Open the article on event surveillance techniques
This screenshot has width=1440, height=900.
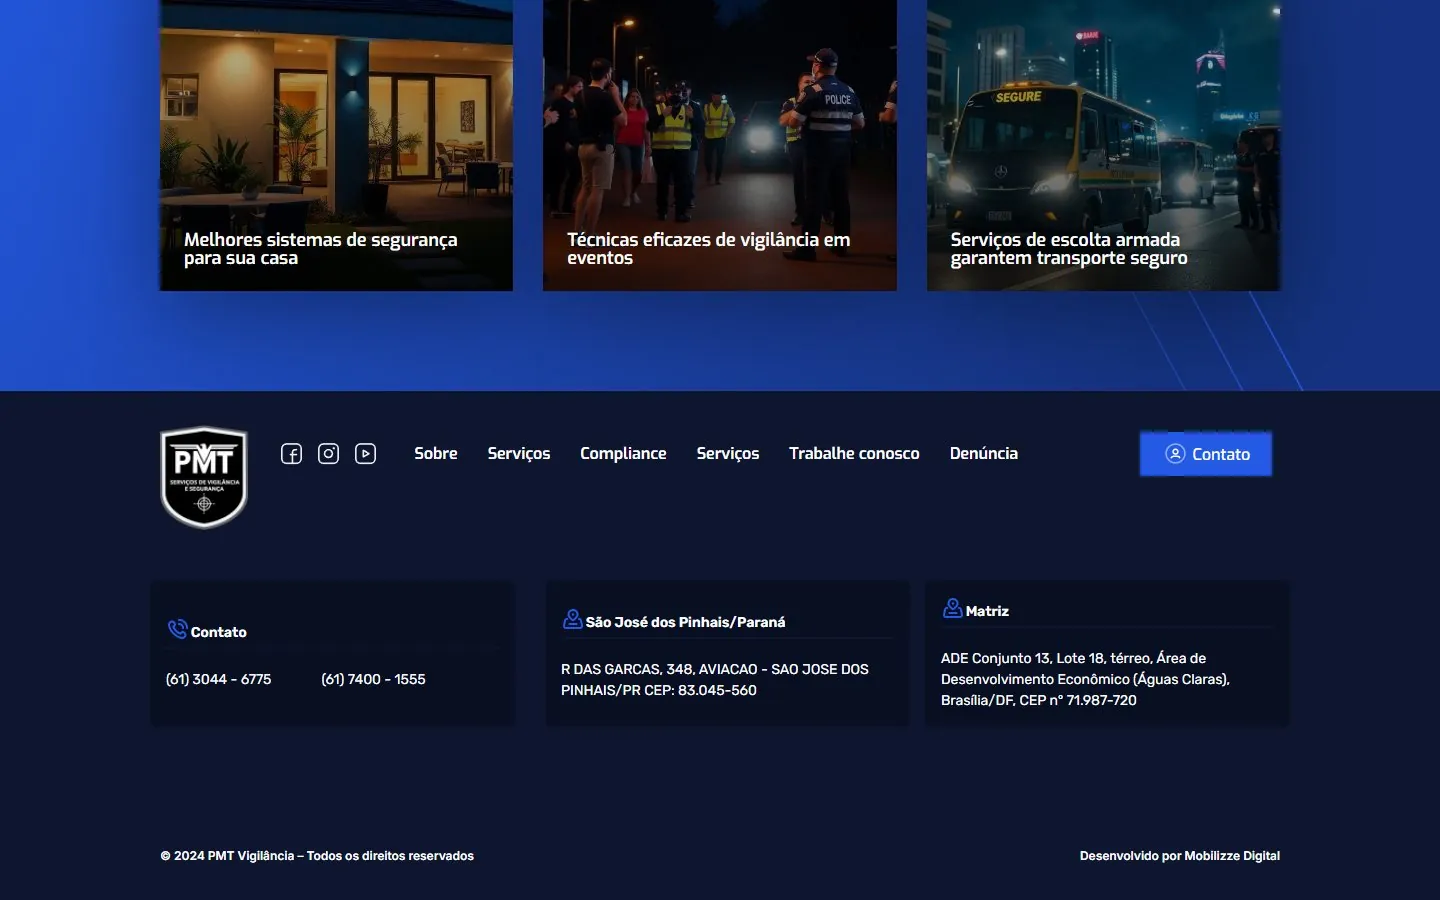coord(720,145)
